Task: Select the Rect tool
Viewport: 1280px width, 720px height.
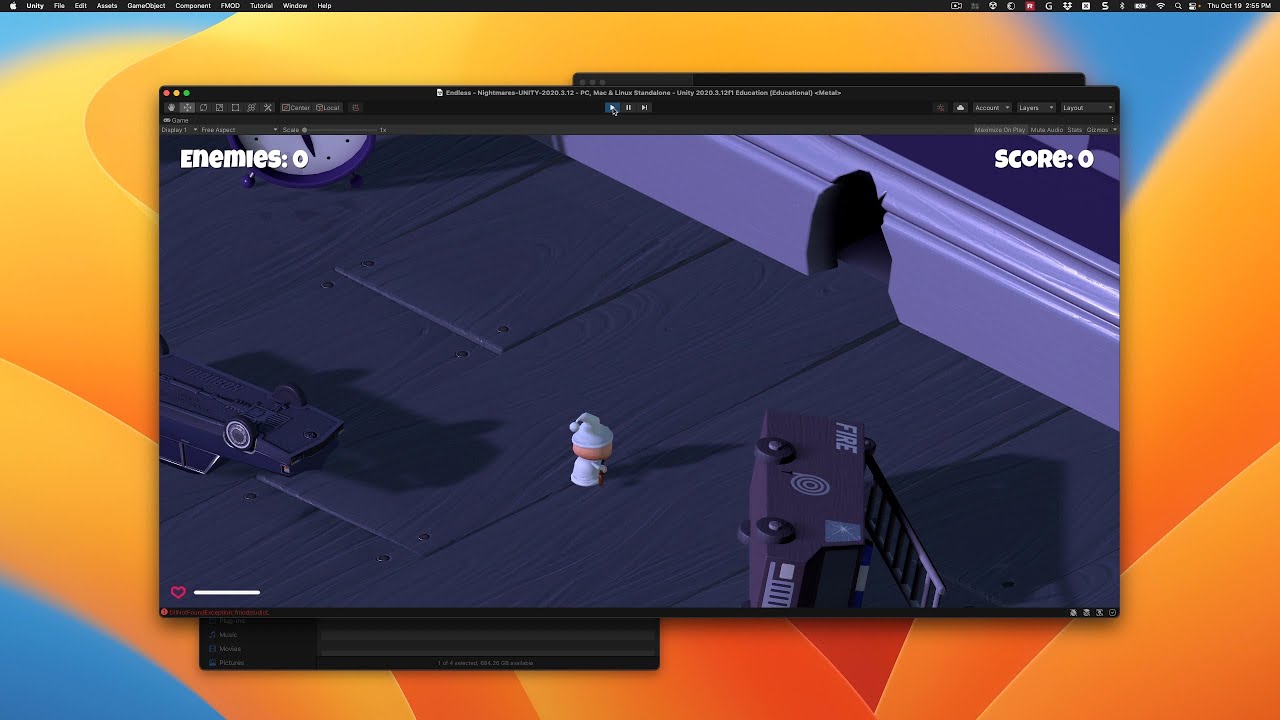Action: [235, 108]
